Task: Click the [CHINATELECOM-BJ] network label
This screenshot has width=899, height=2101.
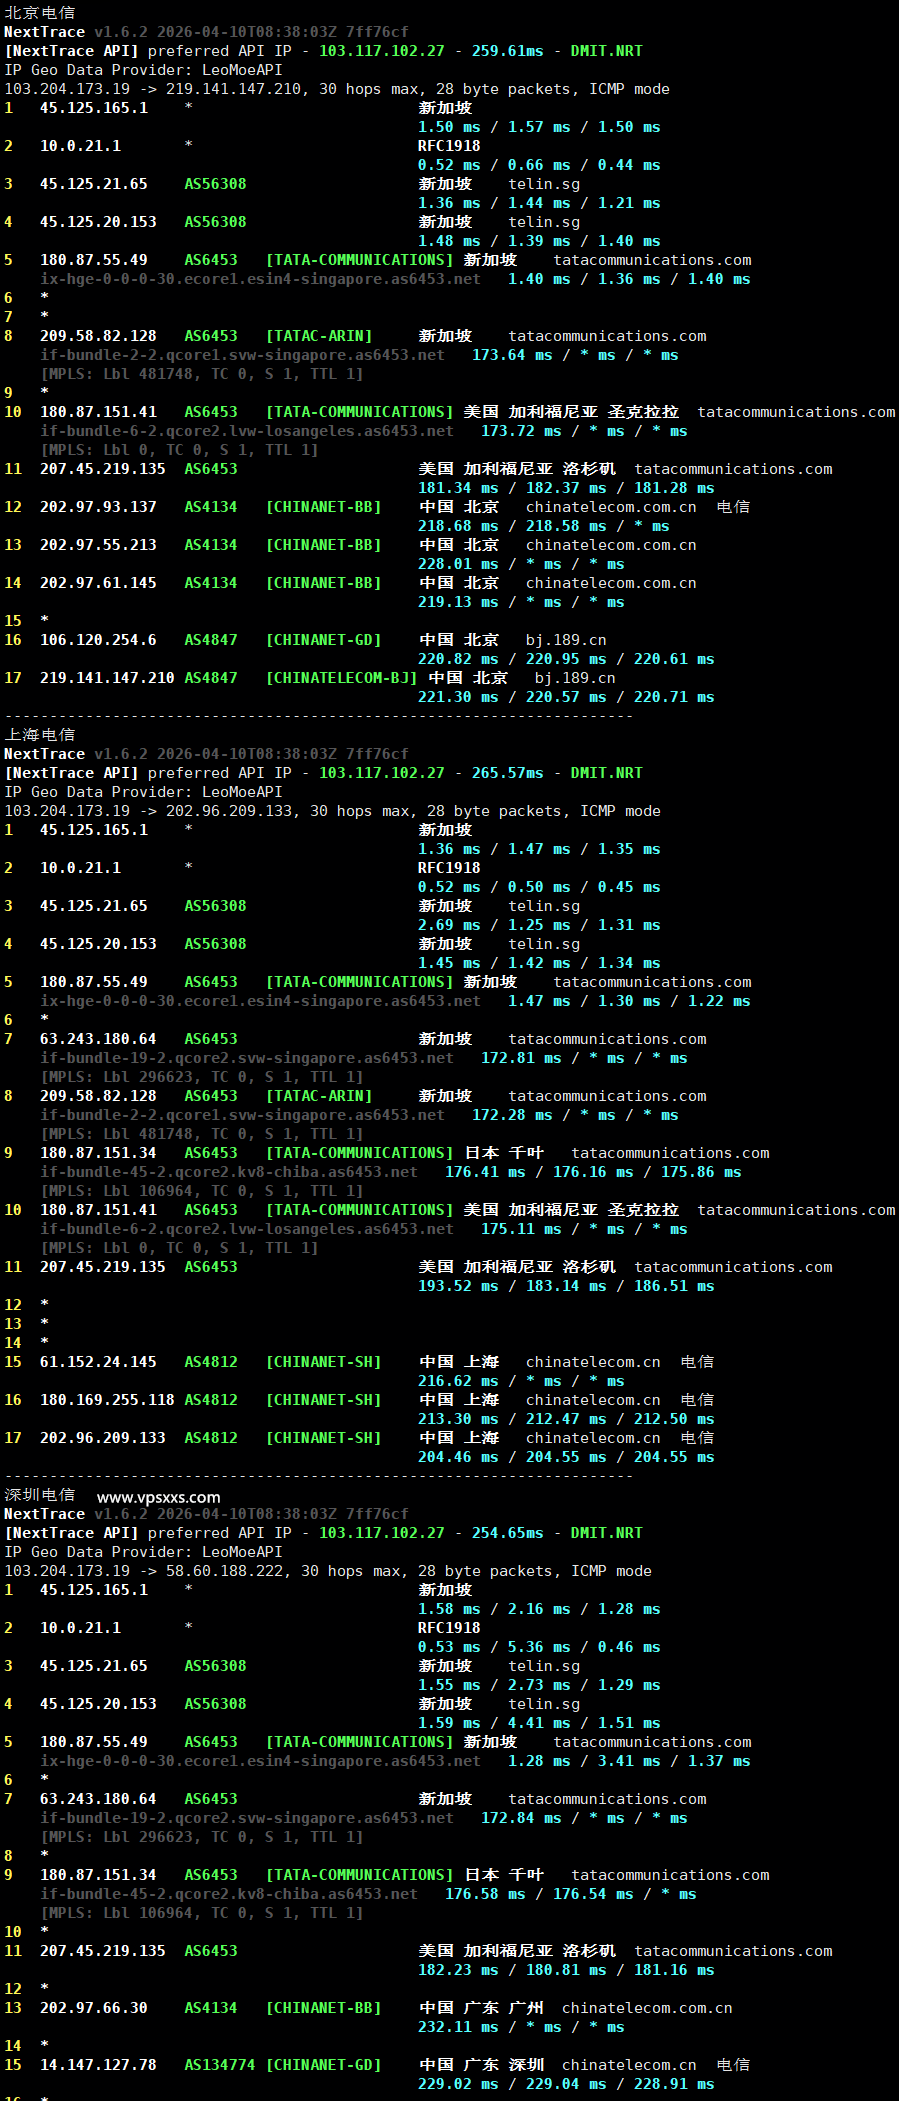Action: pos(342,678)
